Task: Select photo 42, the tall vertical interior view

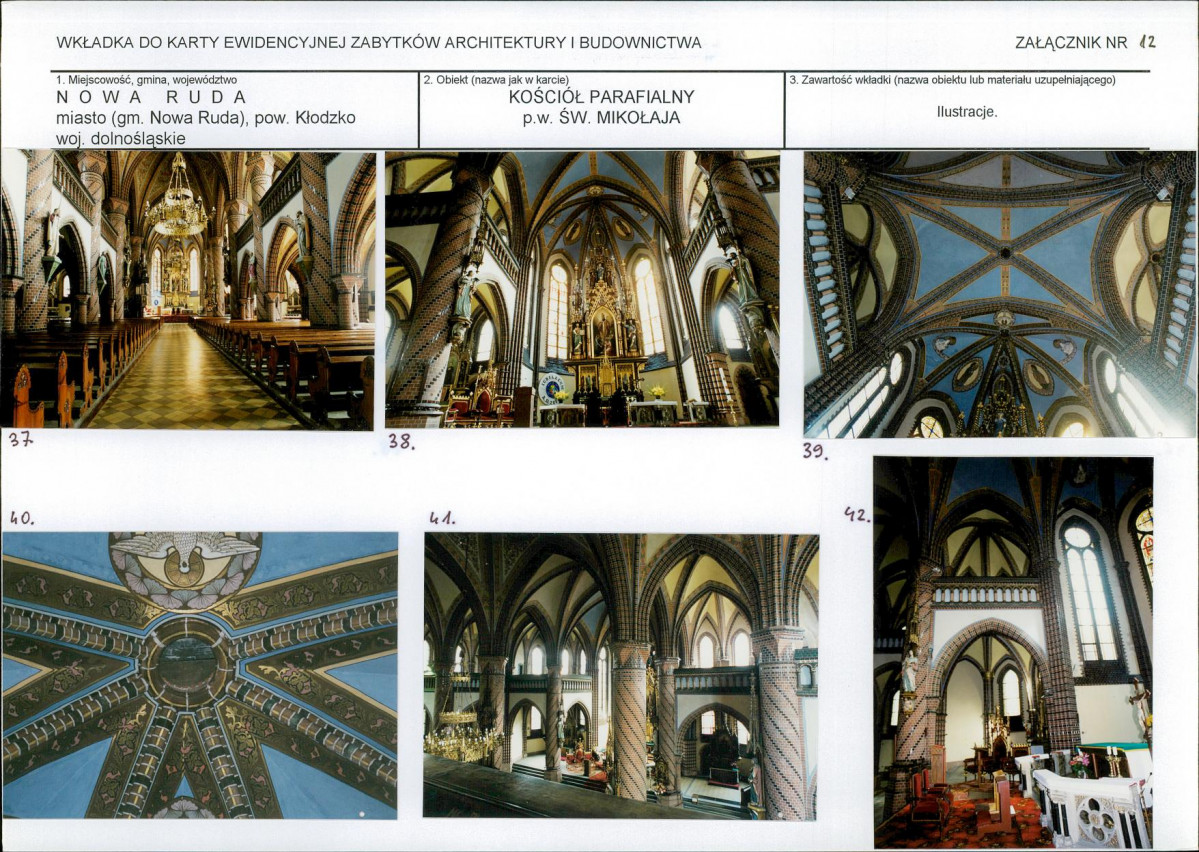Action: point(1012,652)
